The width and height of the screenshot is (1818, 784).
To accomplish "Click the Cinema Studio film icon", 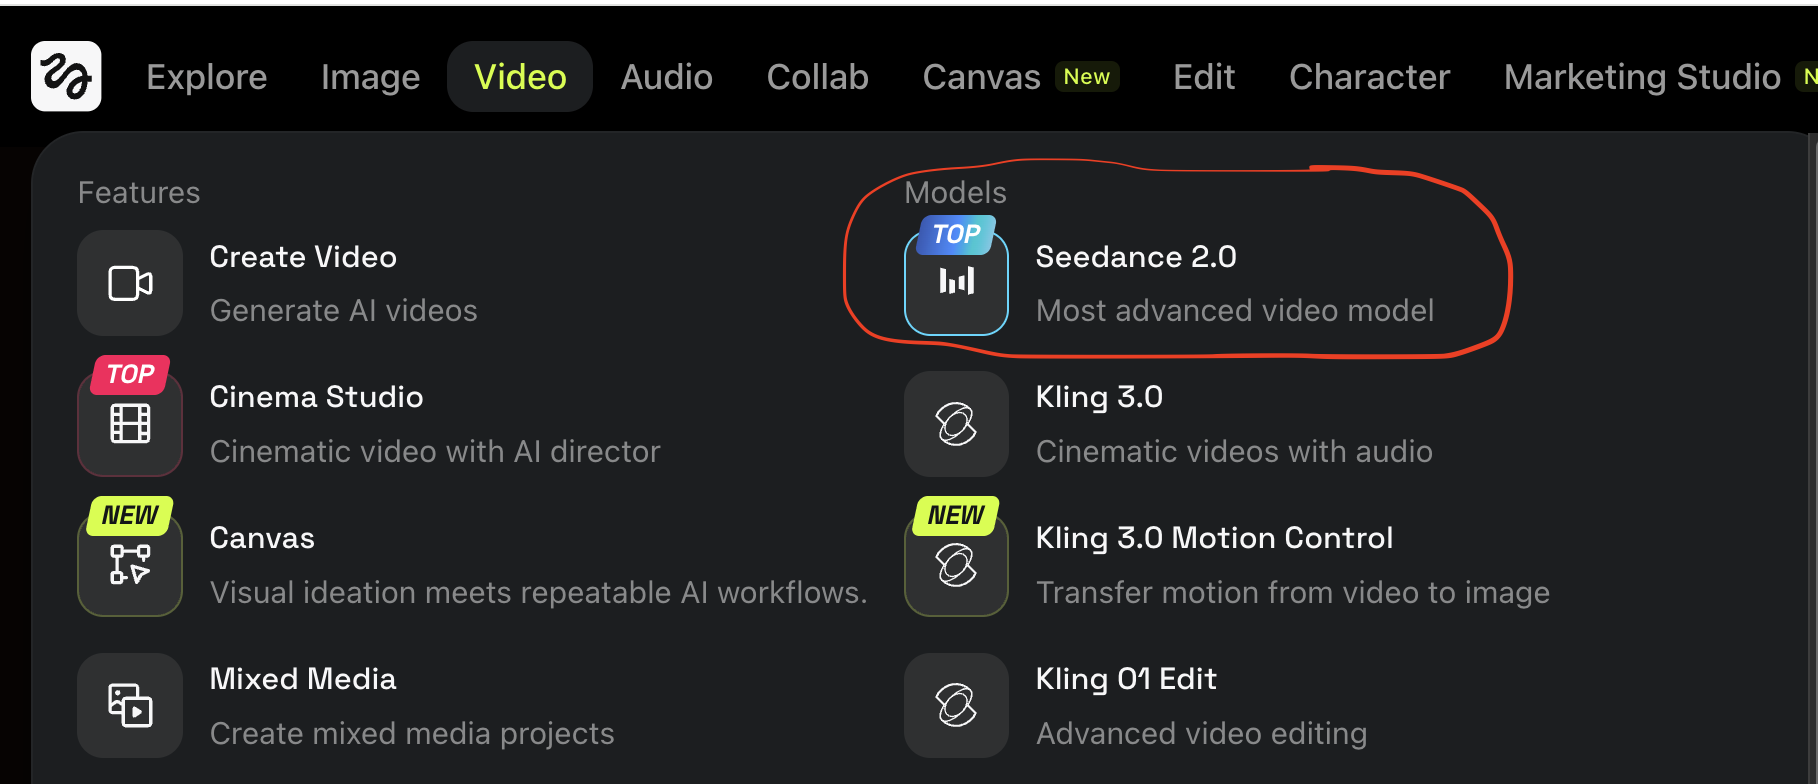I will pyautogui.click(x=130, y=424).
